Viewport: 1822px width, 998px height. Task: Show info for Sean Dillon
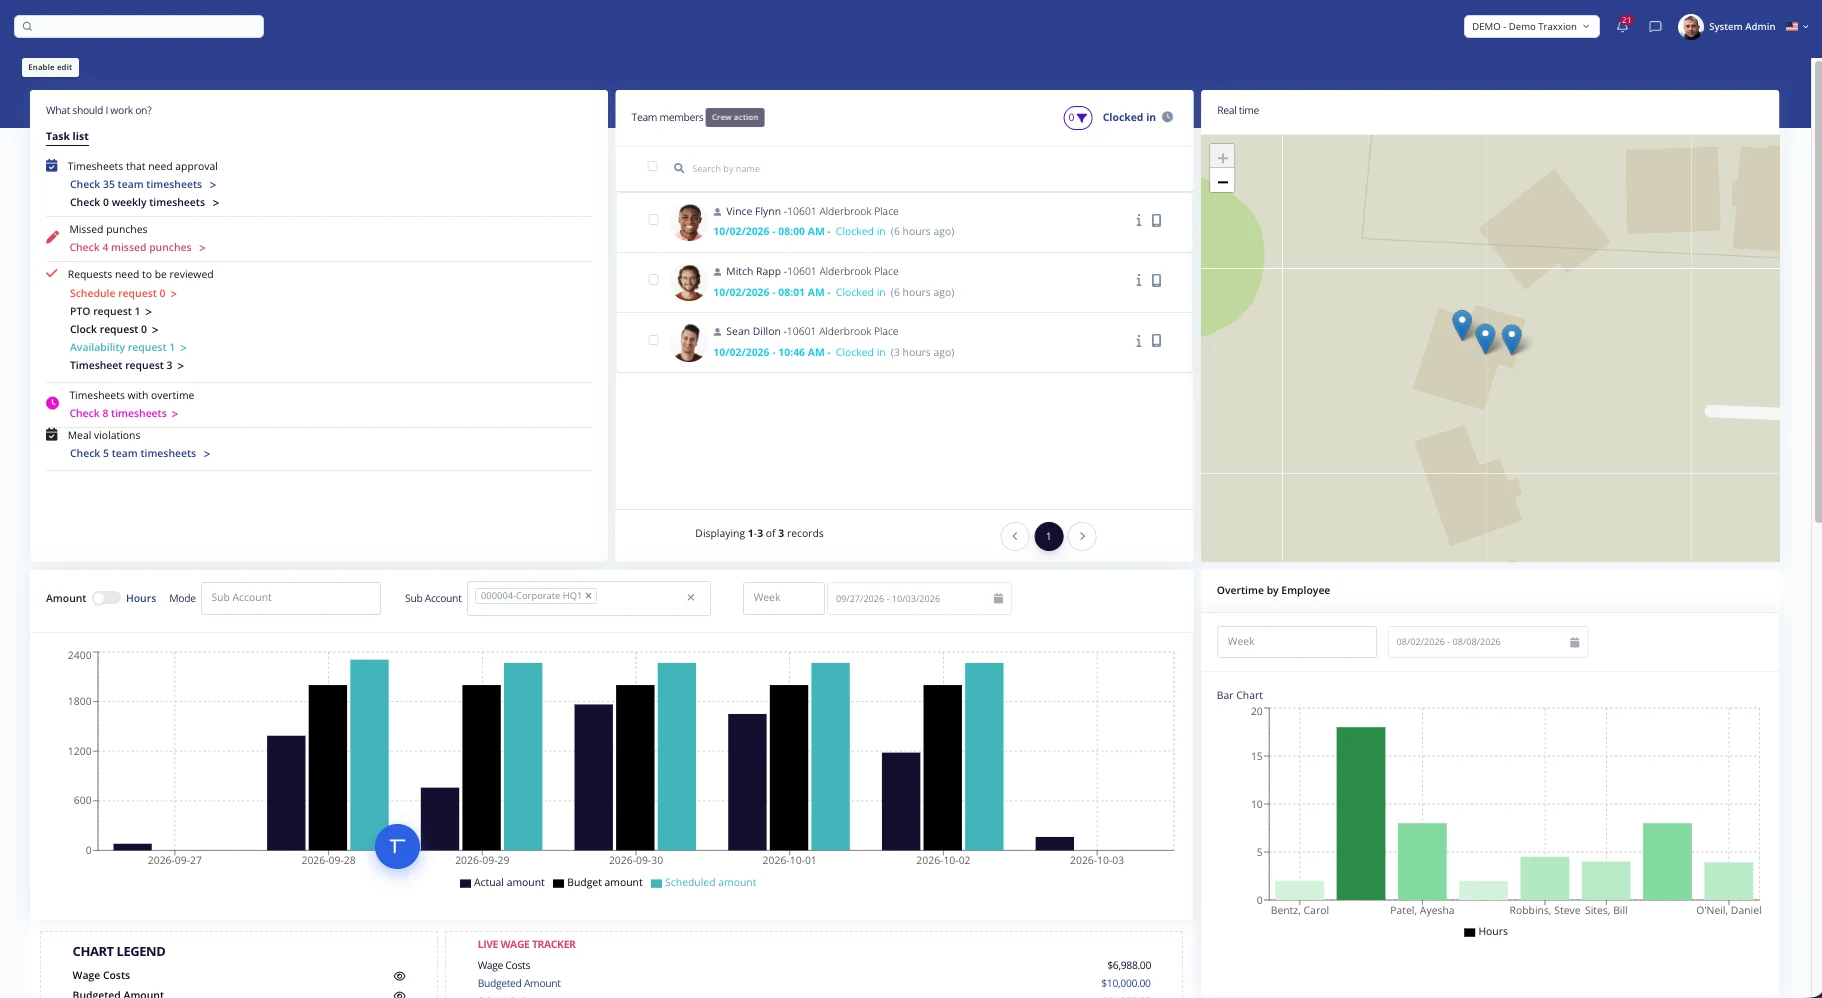click(1138, 340)
